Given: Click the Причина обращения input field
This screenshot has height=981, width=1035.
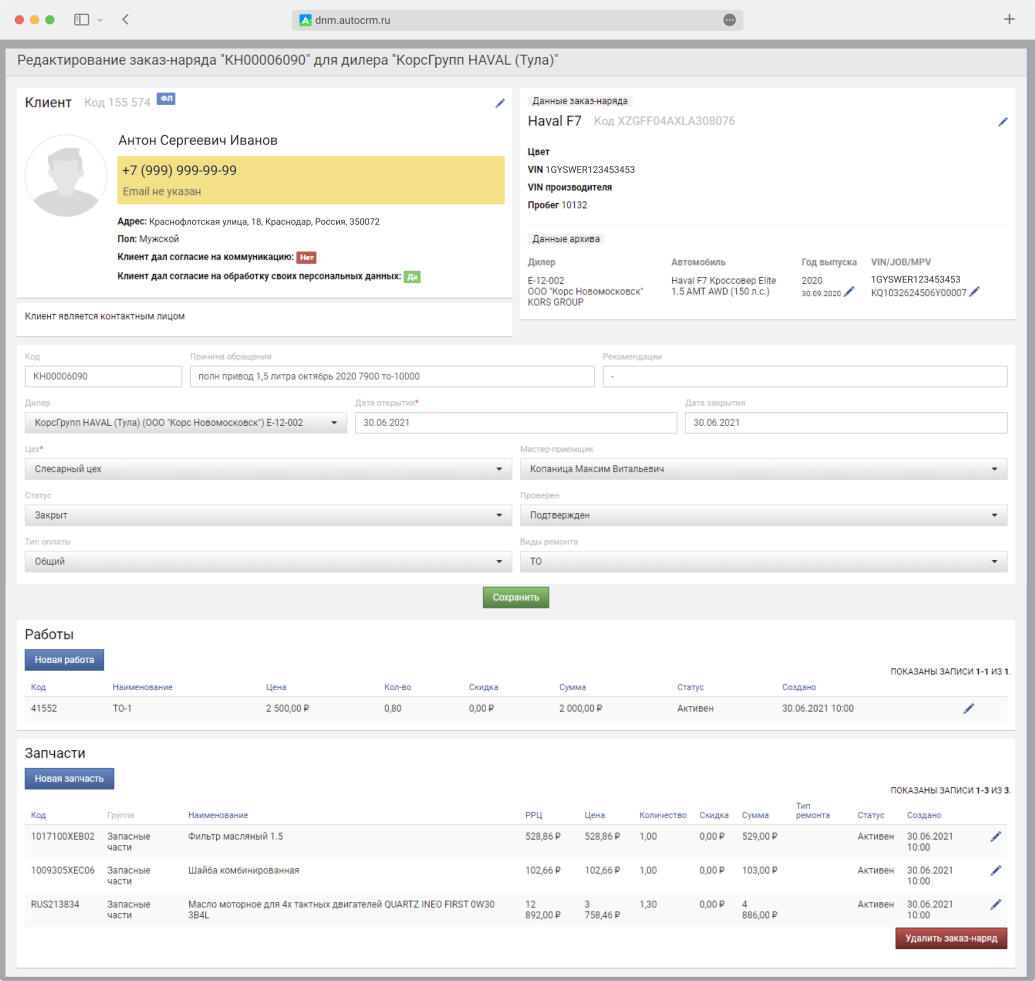Looking at the screenshot, I should pos(391,377).
